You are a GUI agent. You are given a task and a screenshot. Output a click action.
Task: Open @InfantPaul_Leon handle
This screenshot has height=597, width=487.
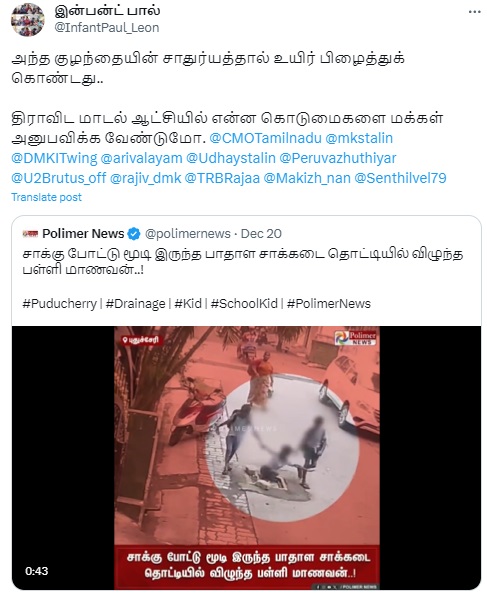click(107, 28)
